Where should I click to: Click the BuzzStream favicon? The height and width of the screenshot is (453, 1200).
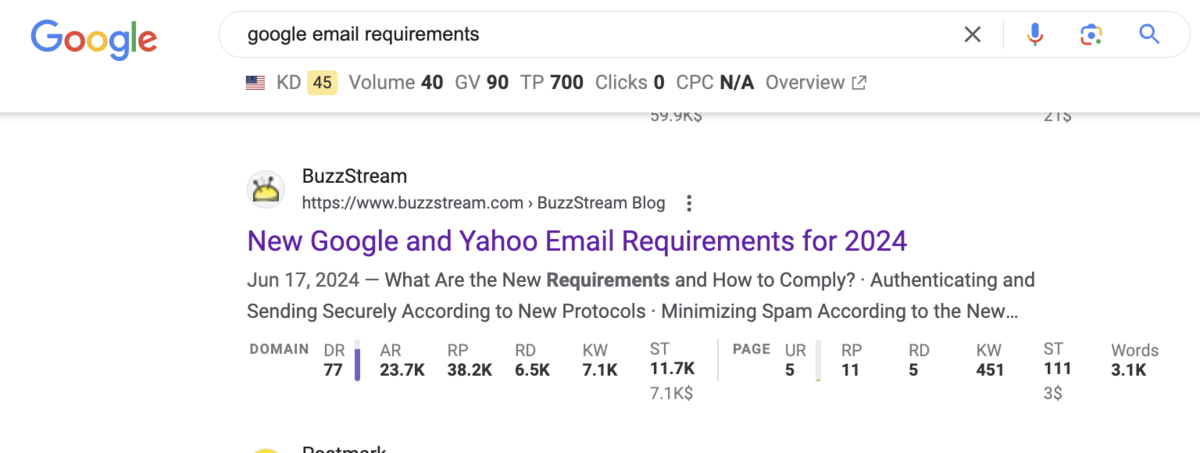click(x=265, y=189)
